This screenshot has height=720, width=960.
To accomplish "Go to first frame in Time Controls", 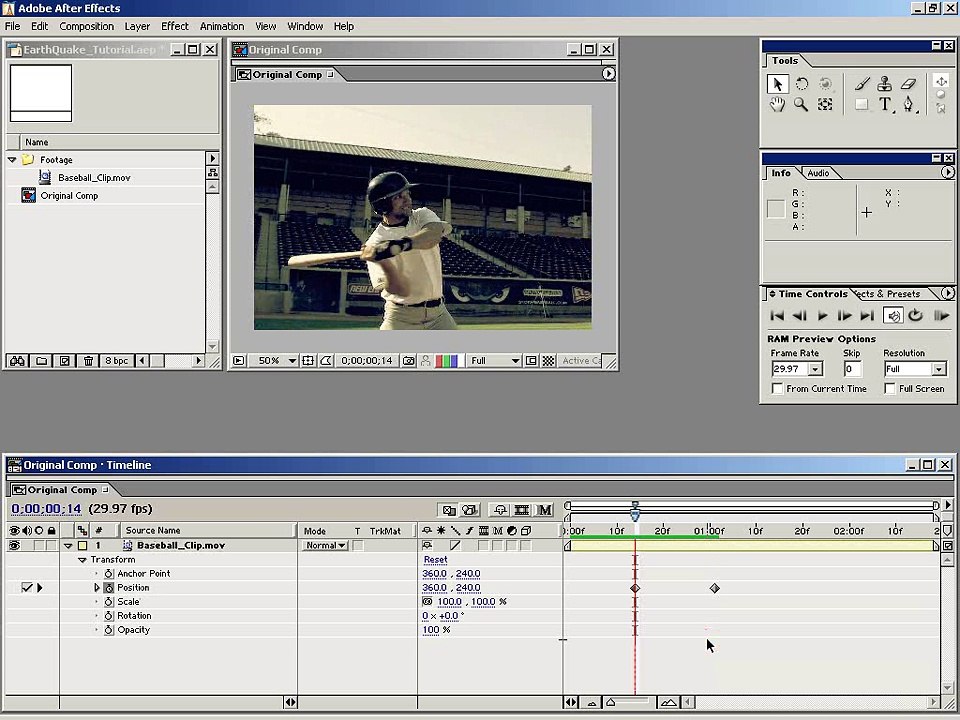I will pos(777,316).
